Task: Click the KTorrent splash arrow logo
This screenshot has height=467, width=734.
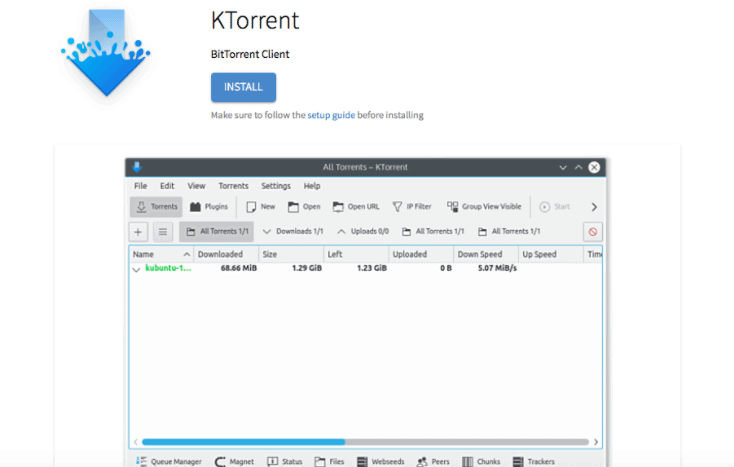Action: [106, 52]
